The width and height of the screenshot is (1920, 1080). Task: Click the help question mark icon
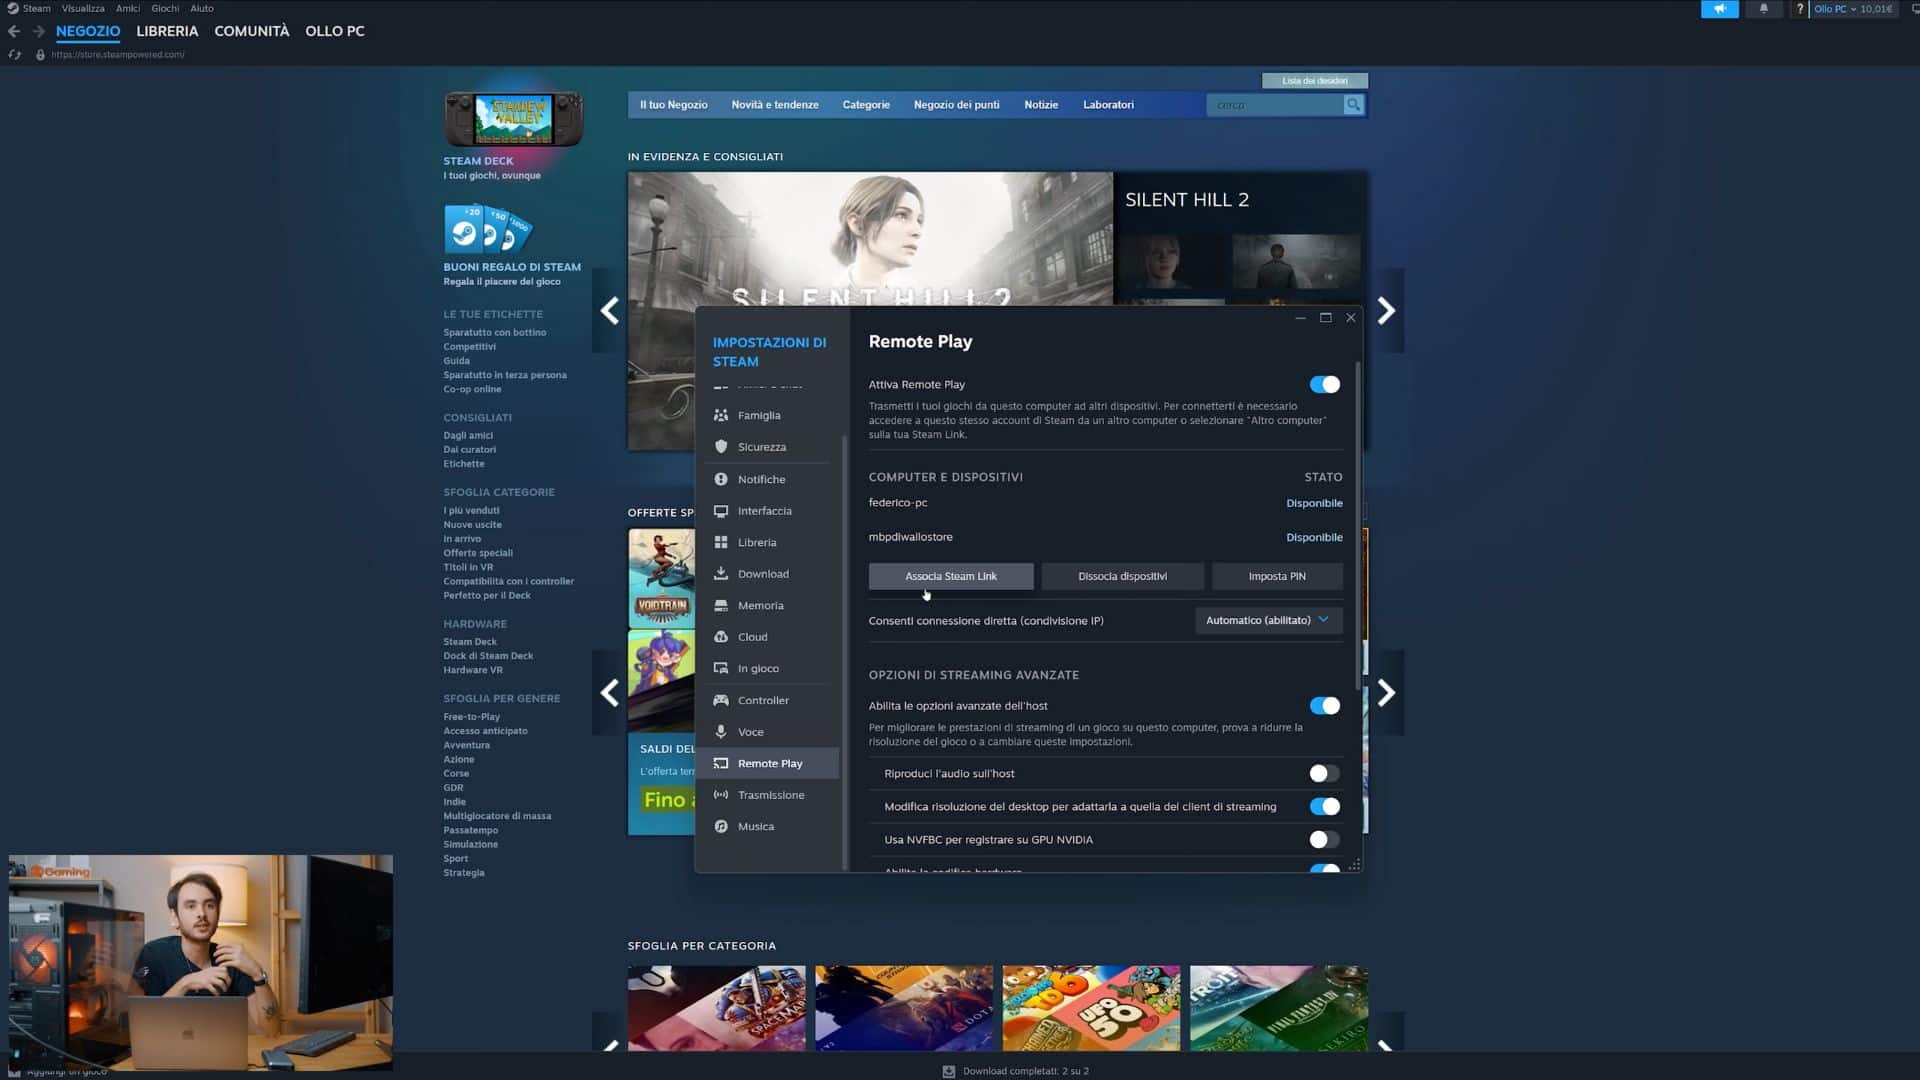coord(1799,9)
